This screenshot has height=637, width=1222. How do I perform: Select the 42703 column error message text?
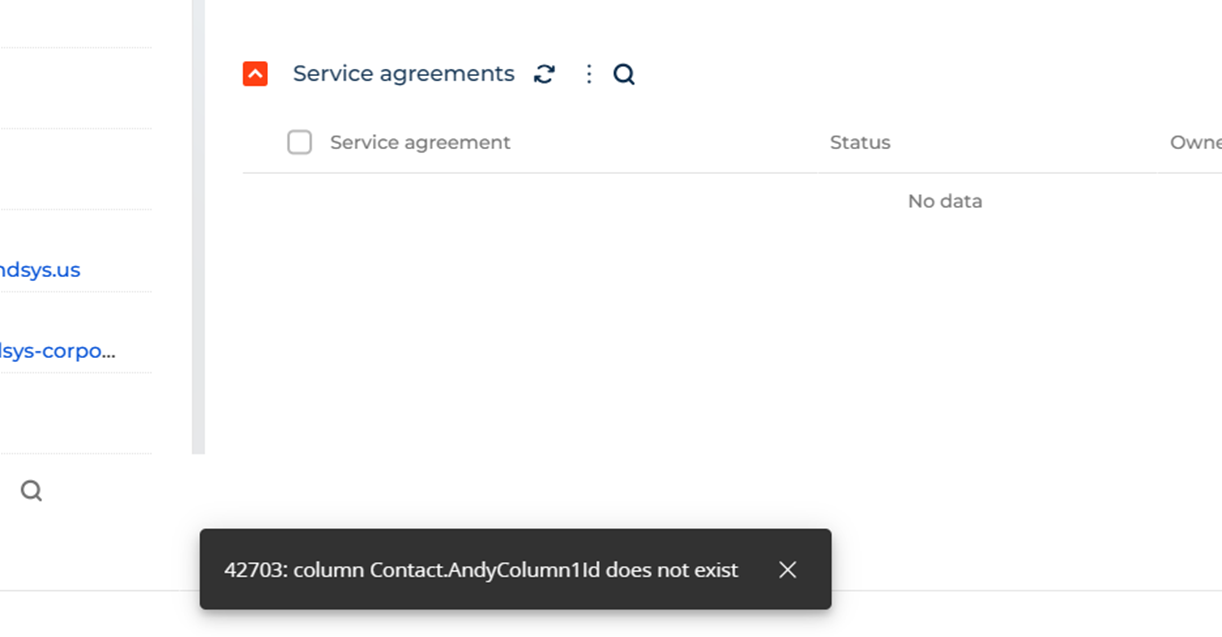coord(481,570)
